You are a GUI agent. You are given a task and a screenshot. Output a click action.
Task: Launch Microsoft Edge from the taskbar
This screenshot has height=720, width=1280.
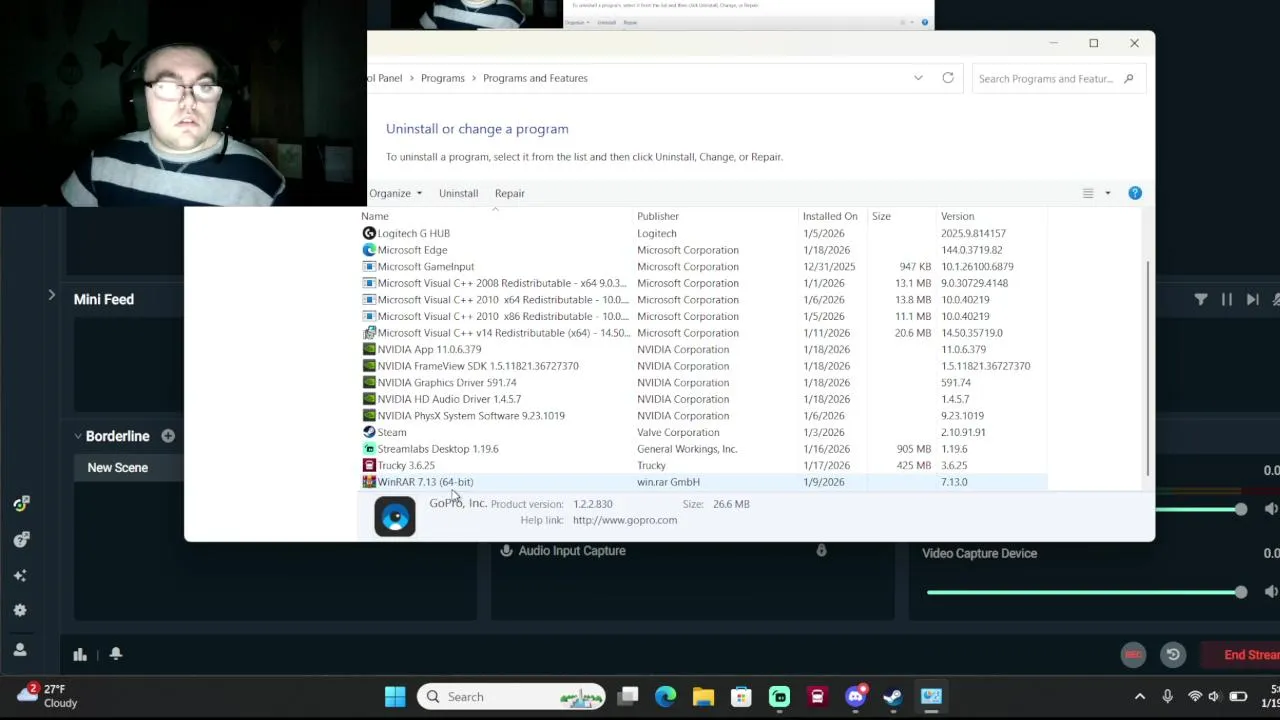tap(665, 697)
